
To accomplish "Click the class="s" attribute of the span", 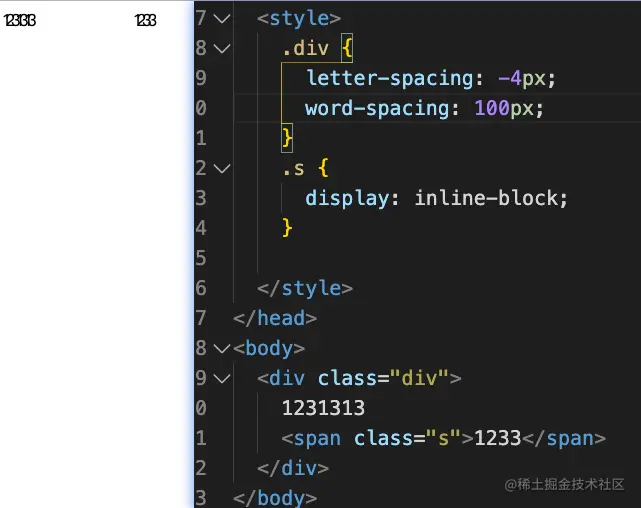I will pos(407,438).
